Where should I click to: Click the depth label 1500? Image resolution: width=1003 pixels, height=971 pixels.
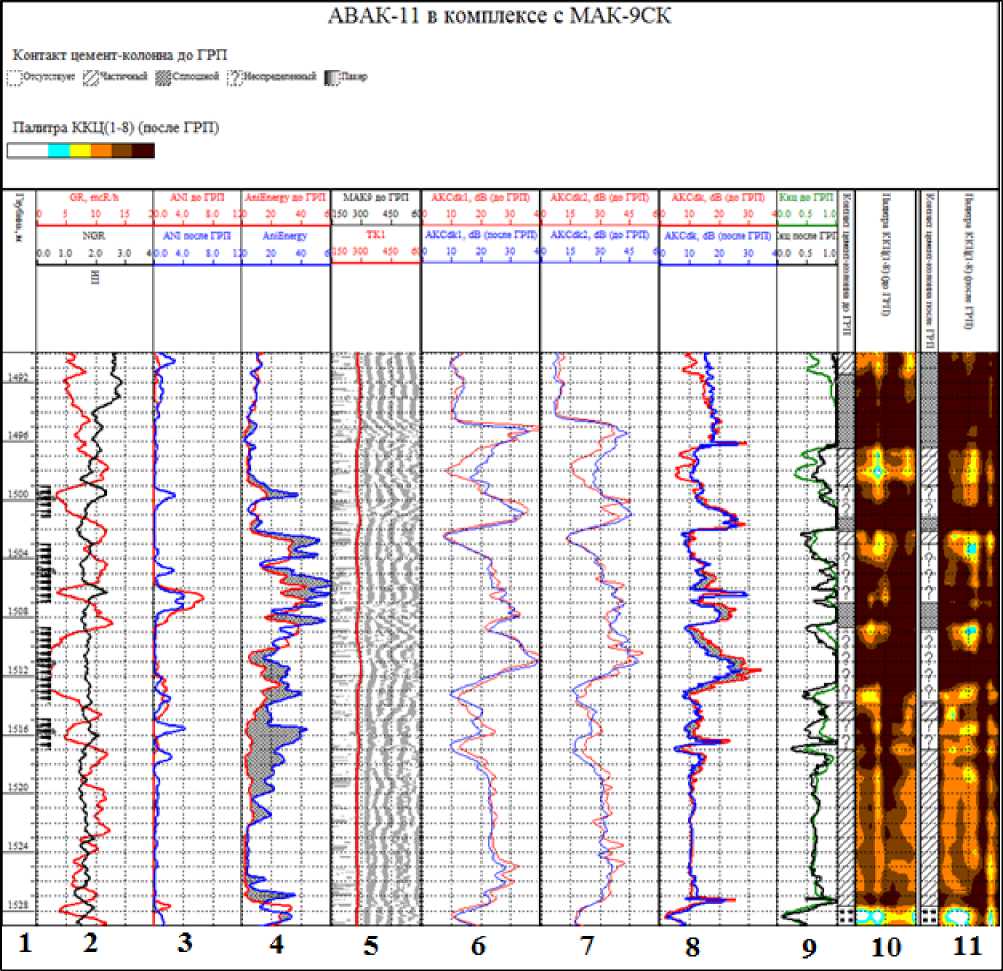(x=17, y=494)
